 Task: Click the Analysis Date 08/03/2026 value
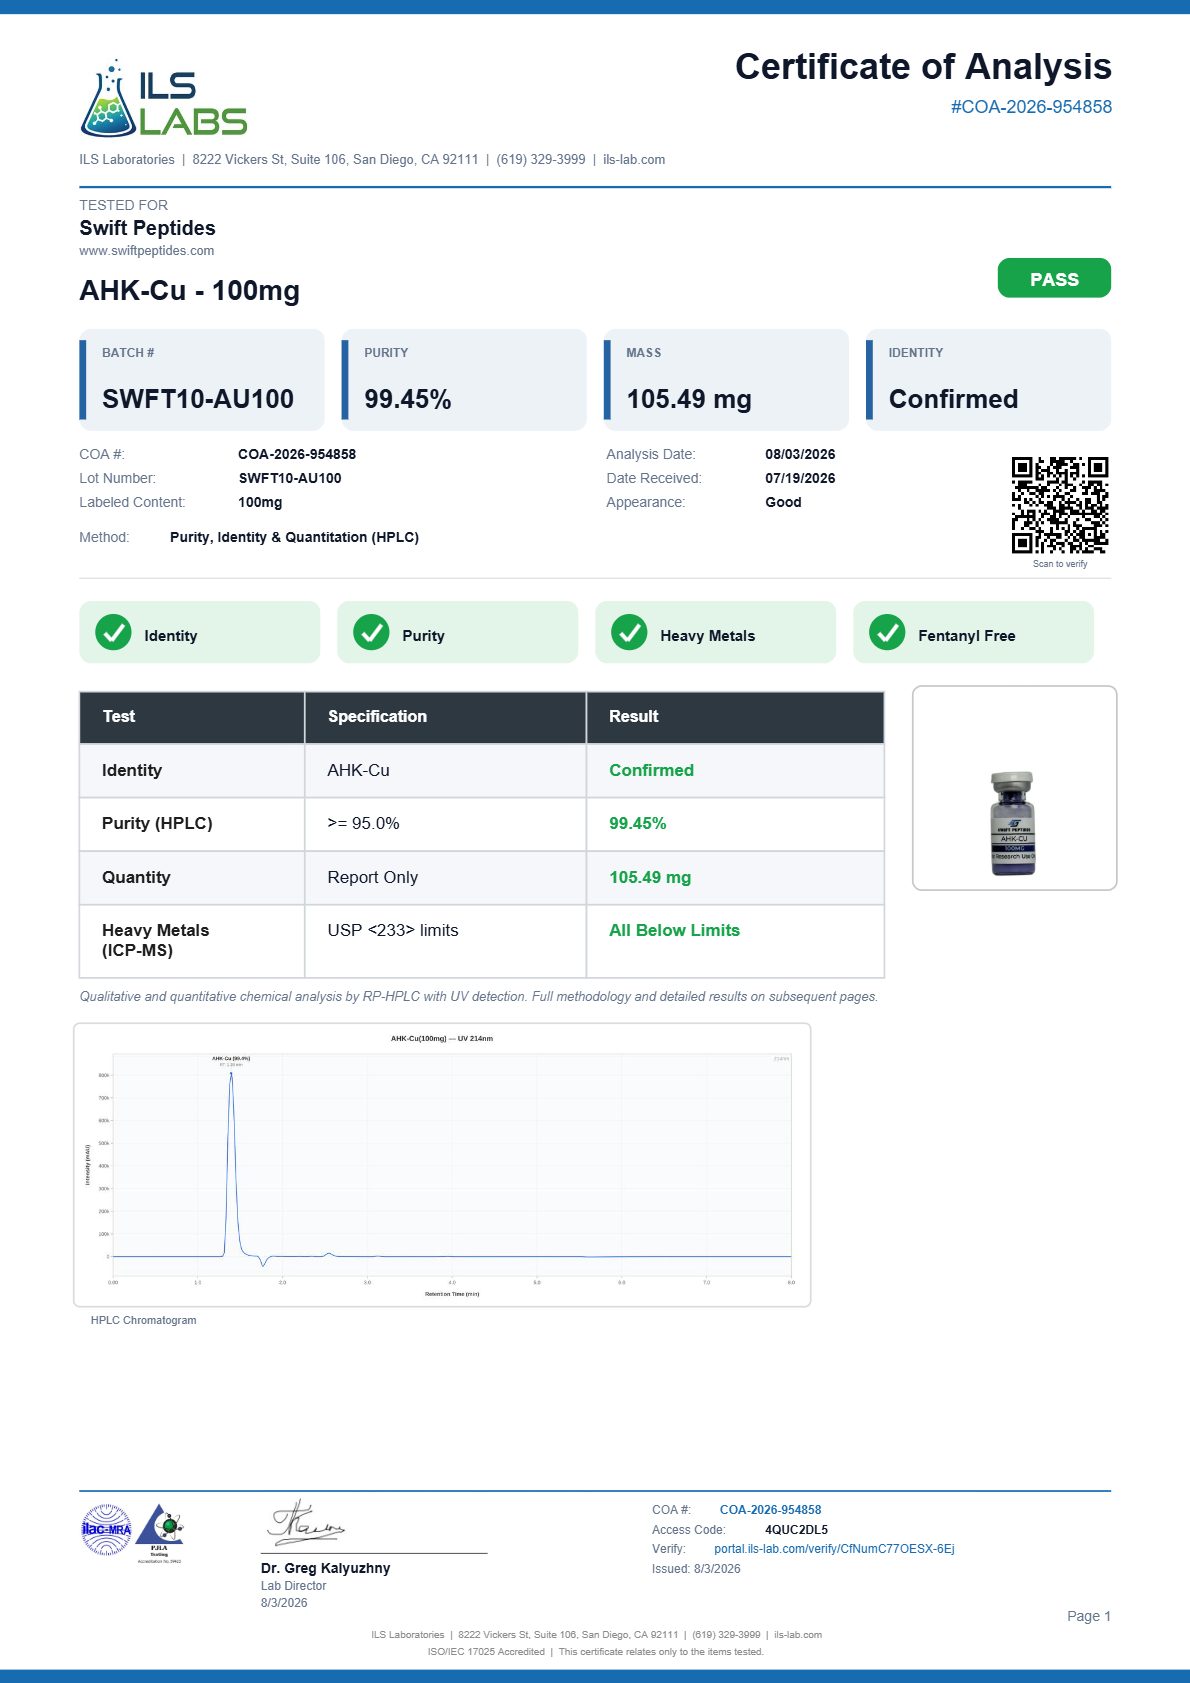click(800, 454)
